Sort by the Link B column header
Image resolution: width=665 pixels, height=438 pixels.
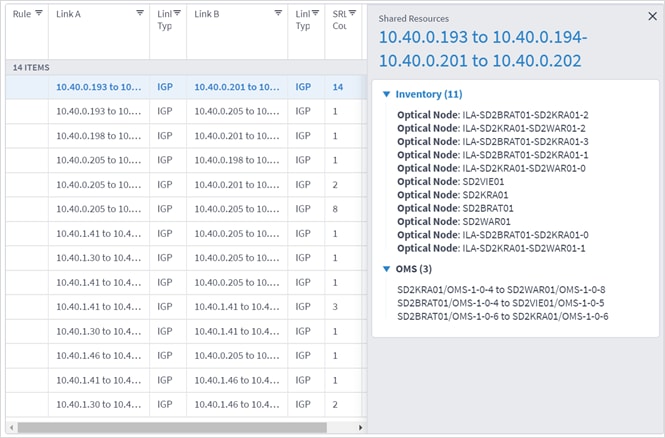pyautogui.click(x=207, y=14)
